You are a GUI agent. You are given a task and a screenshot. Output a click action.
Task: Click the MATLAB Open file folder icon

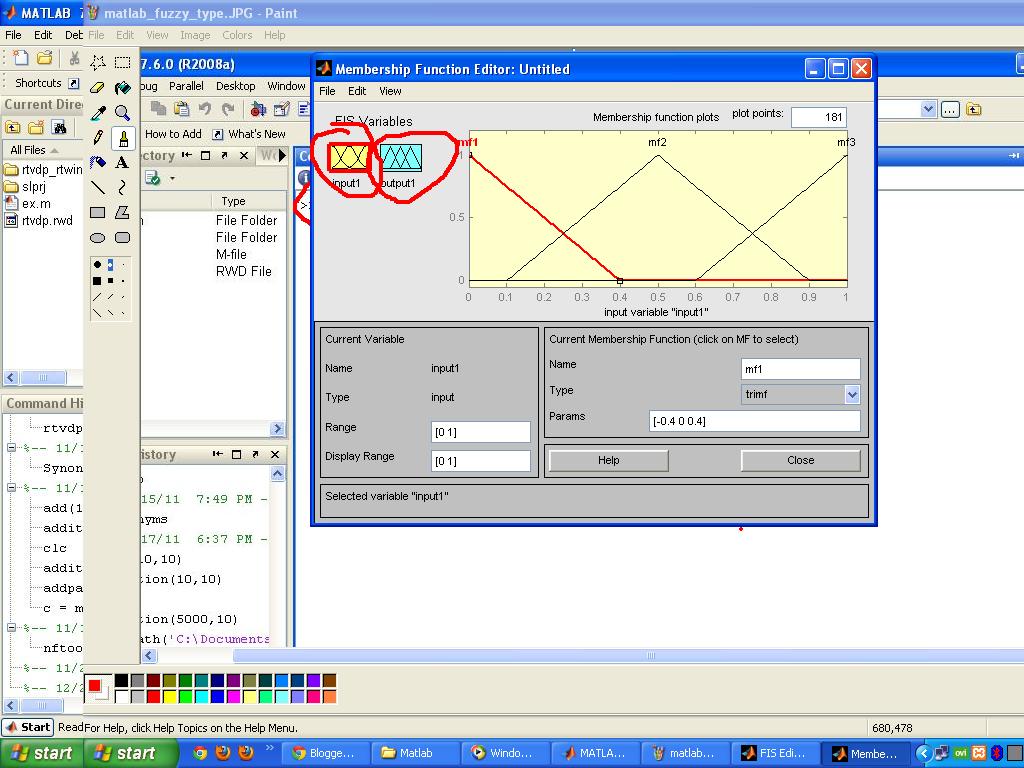pyautogui.click(x=44, y=58)
